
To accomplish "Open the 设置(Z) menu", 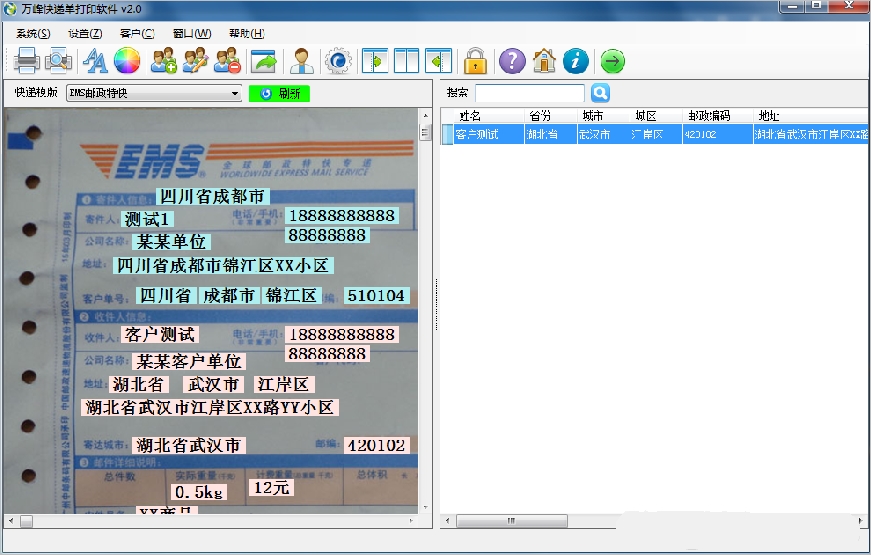I will click(85, 33).
